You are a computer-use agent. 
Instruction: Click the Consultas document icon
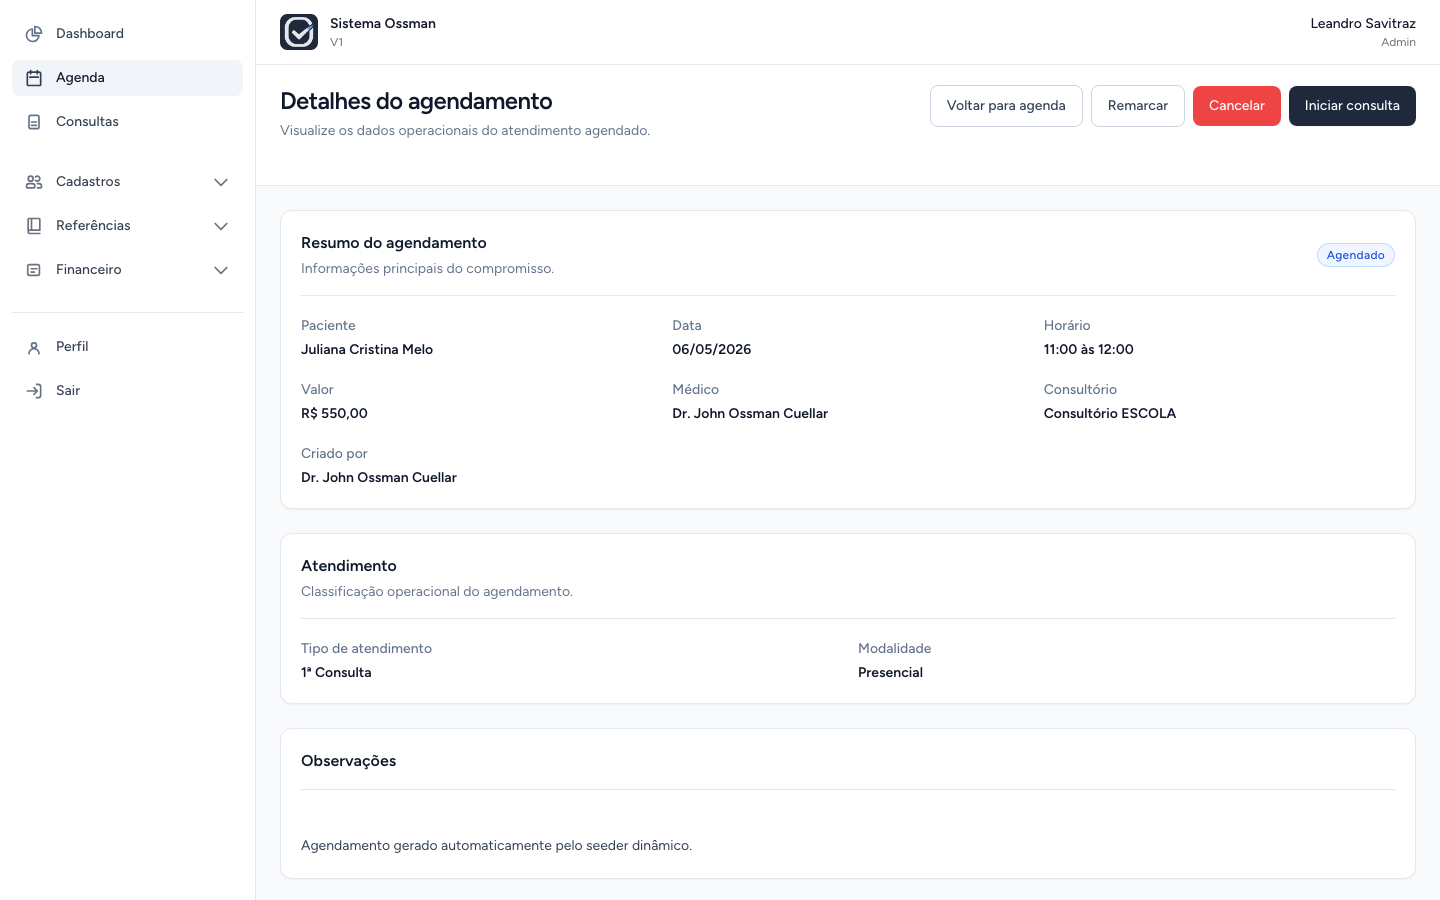point(34,122)
